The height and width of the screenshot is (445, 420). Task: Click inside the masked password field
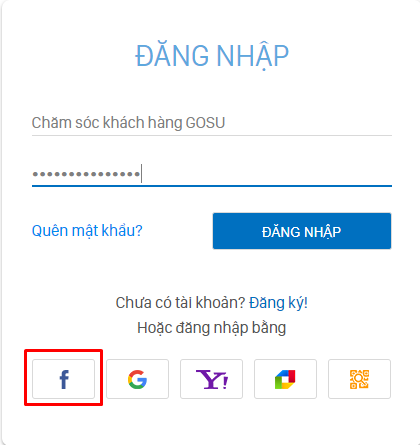click(212, 174)
